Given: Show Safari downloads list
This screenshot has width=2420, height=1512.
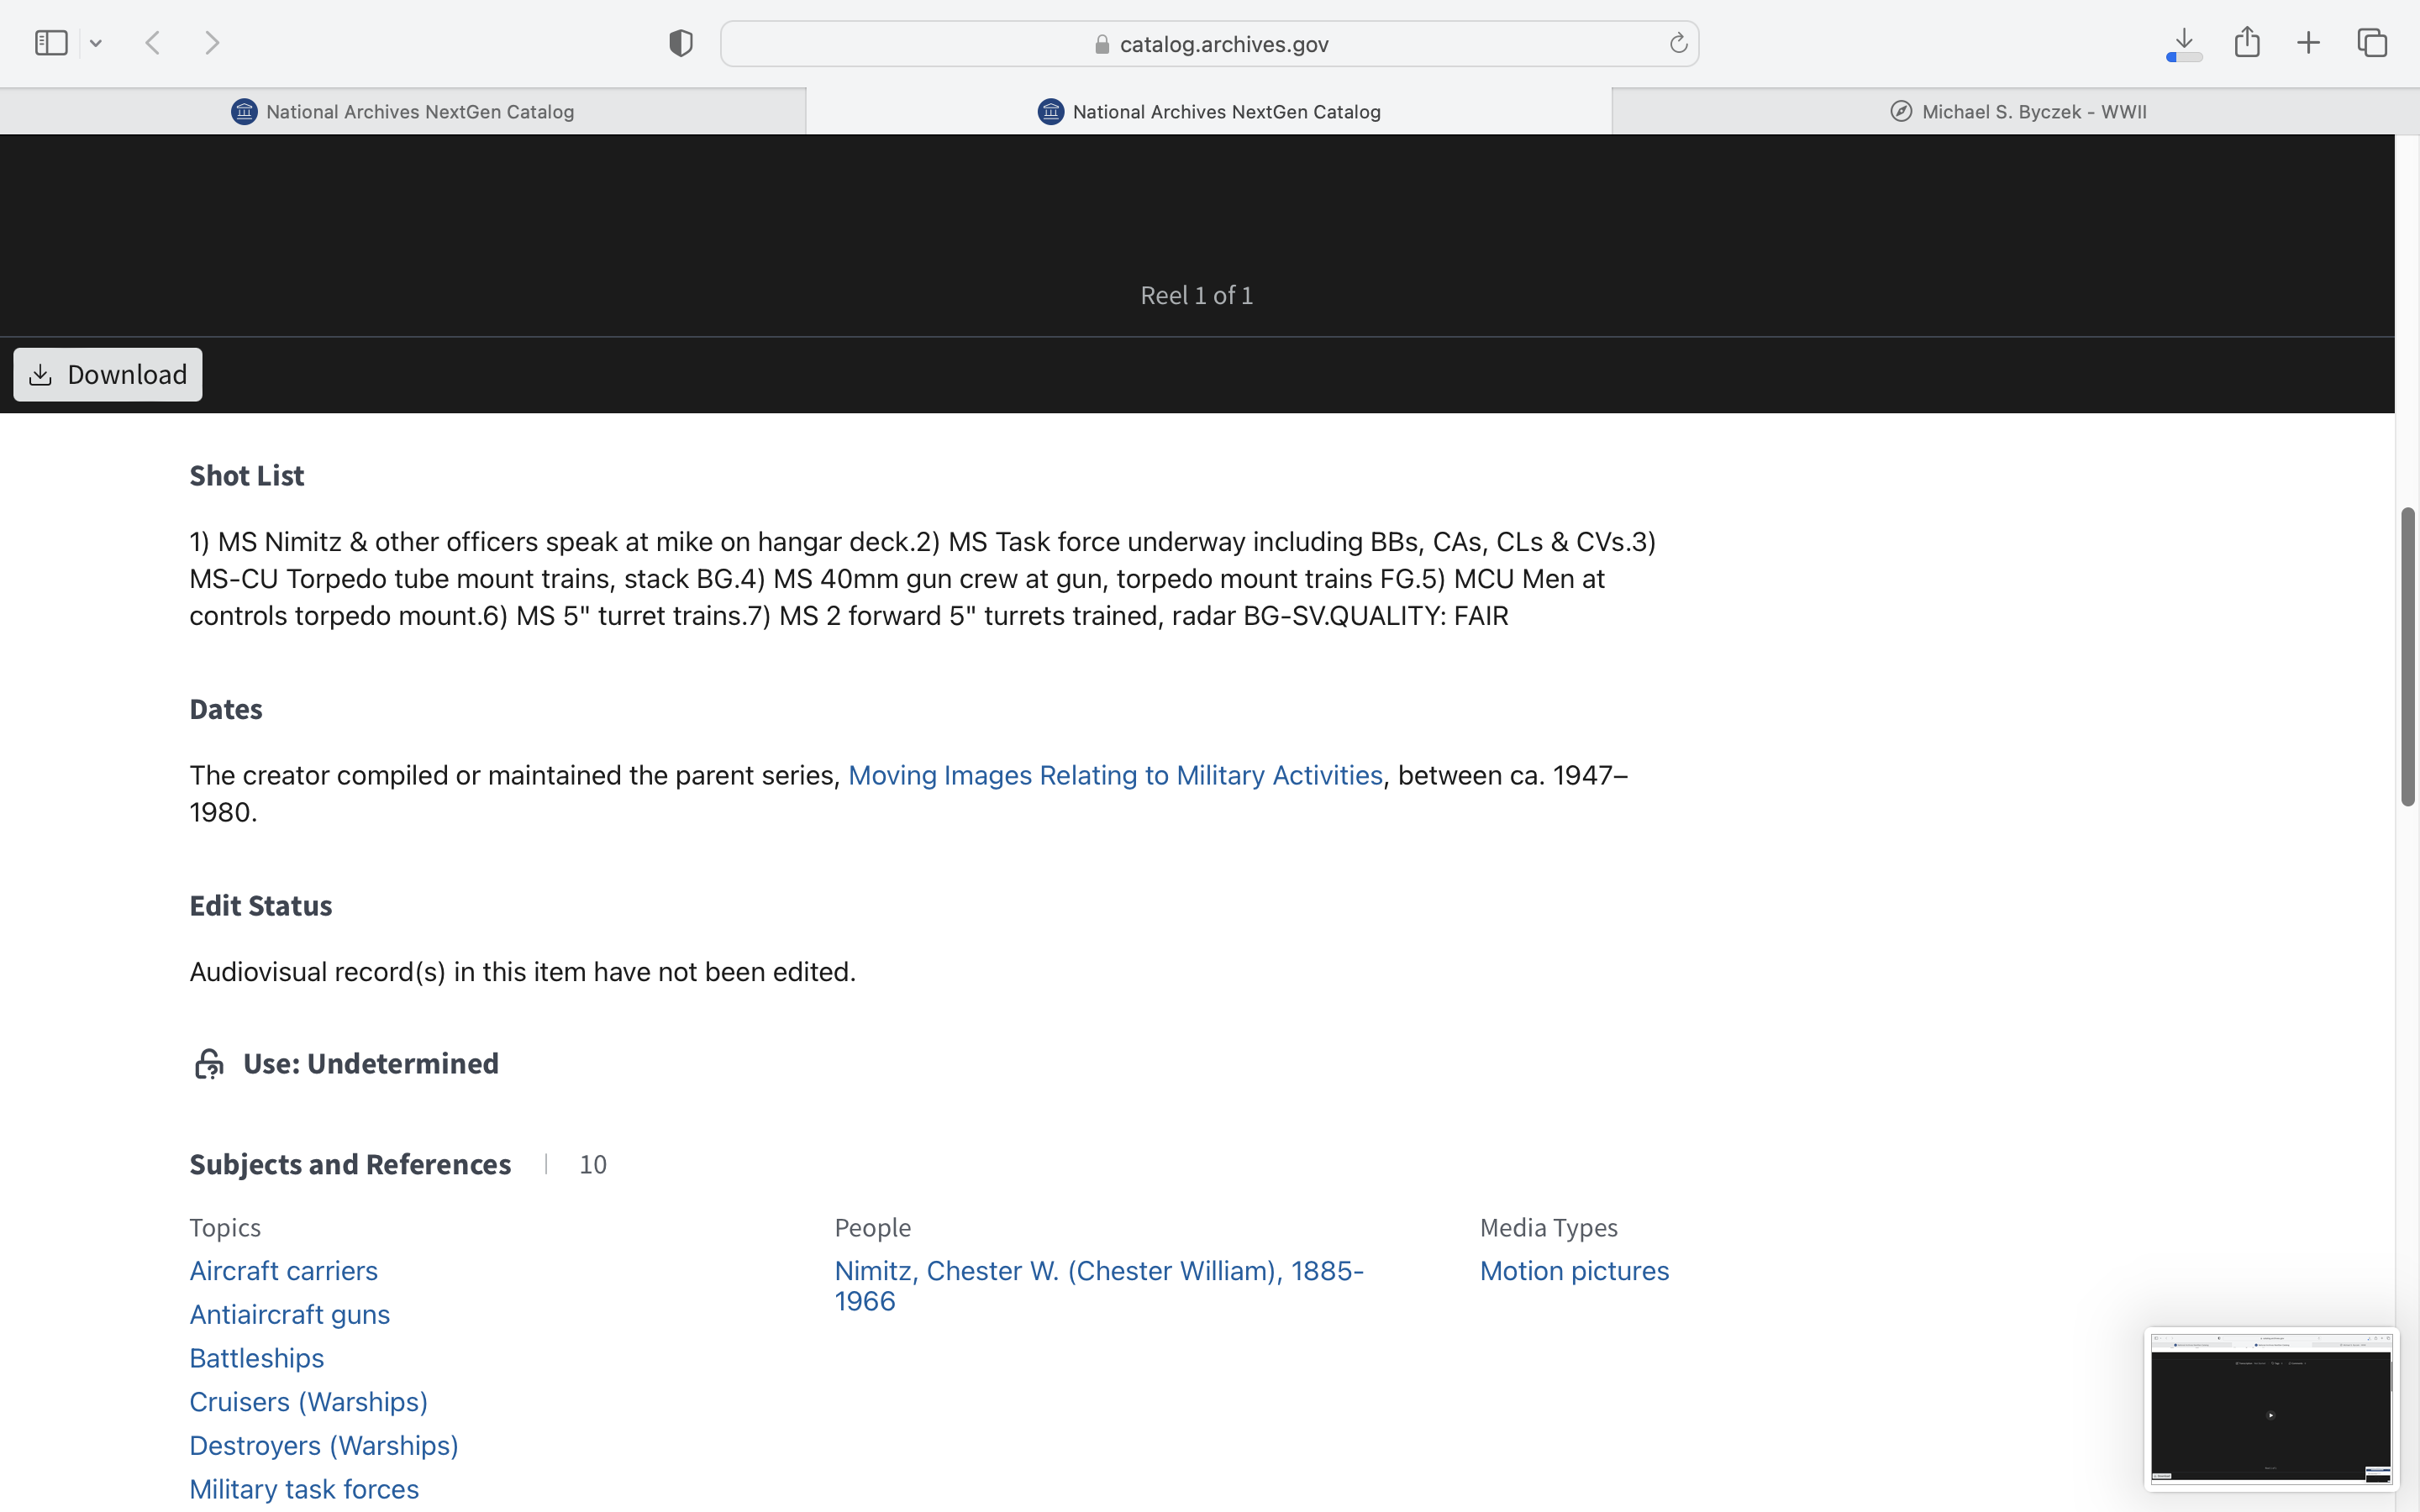Looking at the screenshot, I should click(x=2184, y=43).
